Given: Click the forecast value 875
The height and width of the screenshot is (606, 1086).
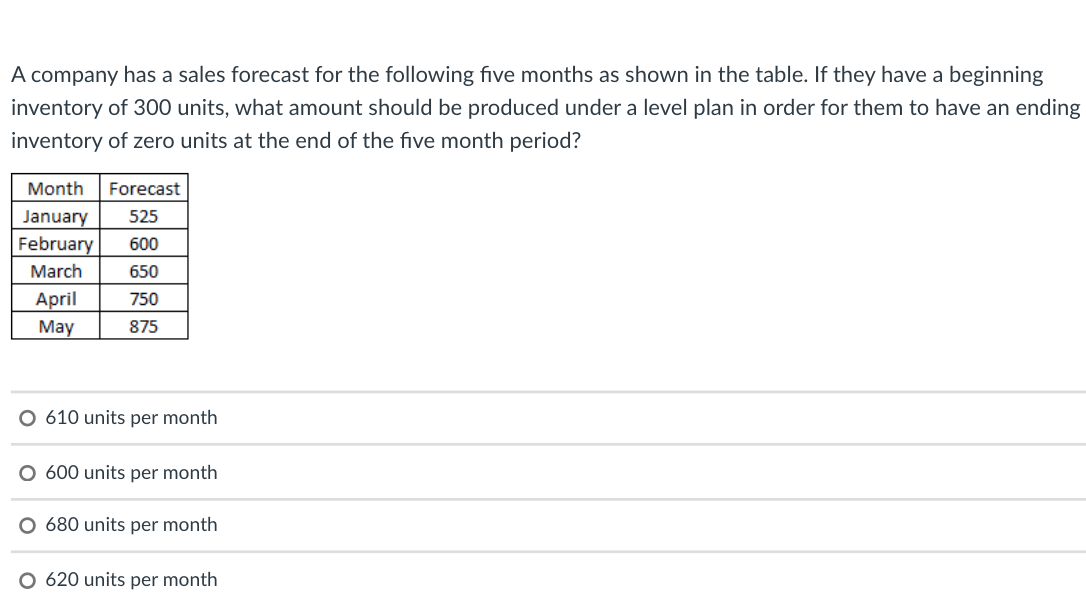Looking at the screenshot, I should [x=144, y=326].
